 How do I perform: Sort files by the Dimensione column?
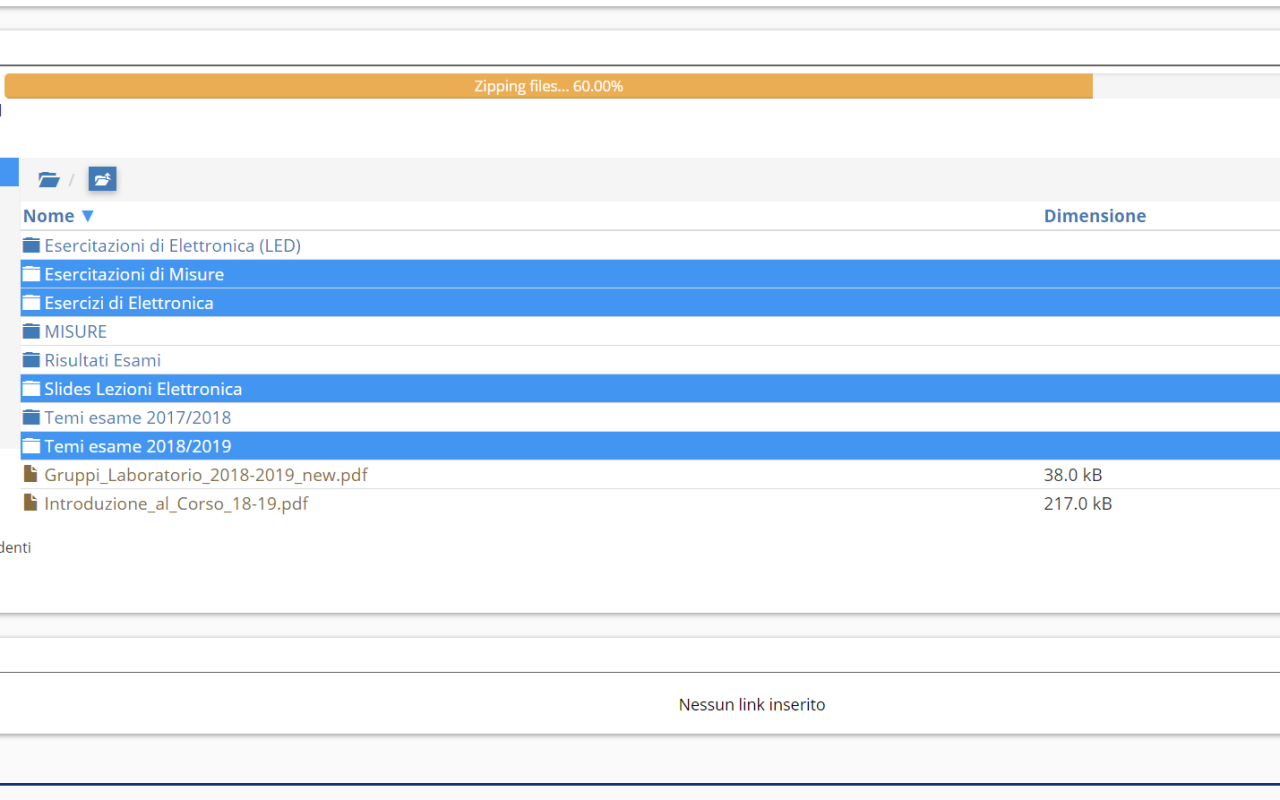(x=1095, y=215)
